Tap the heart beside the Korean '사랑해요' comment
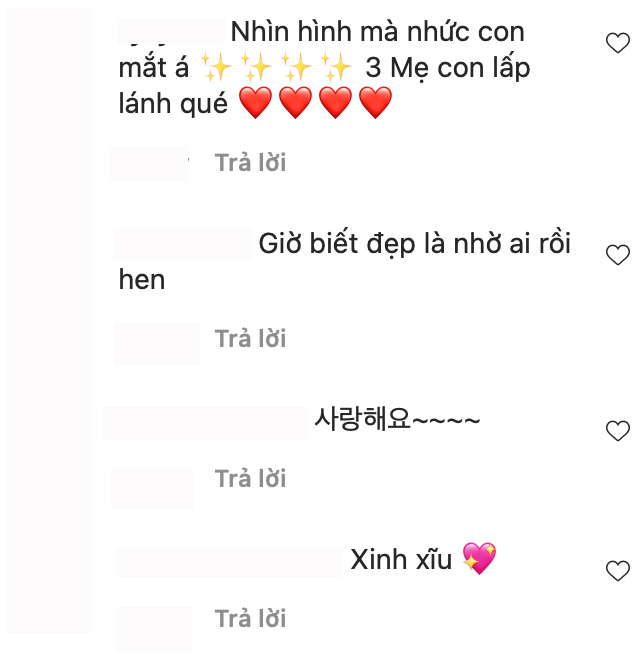The width and height of the screenshot is (643, 664). 618,431
